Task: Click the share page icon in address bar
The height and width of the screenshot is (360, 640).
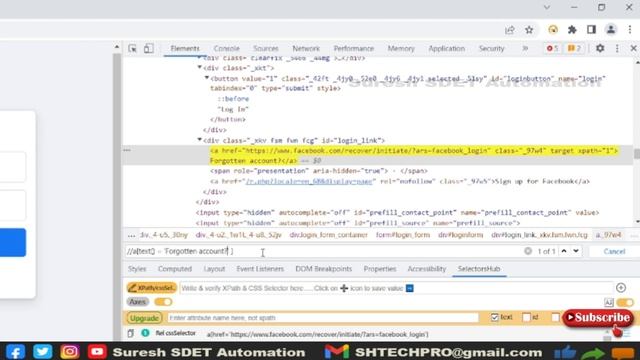Action: [509, 30]
